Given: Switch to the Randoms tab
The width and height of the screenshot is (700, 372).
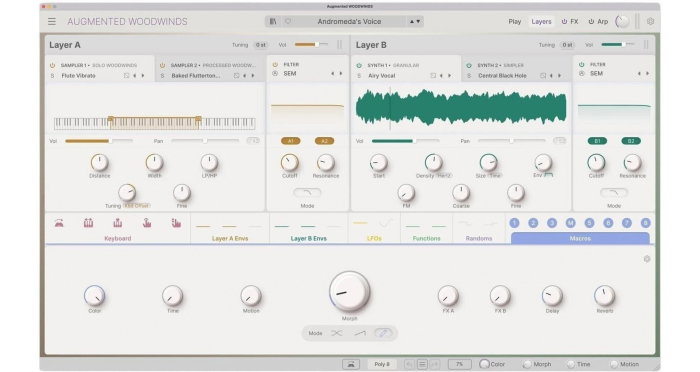Looking at the screenshot, I should point(479,238).
